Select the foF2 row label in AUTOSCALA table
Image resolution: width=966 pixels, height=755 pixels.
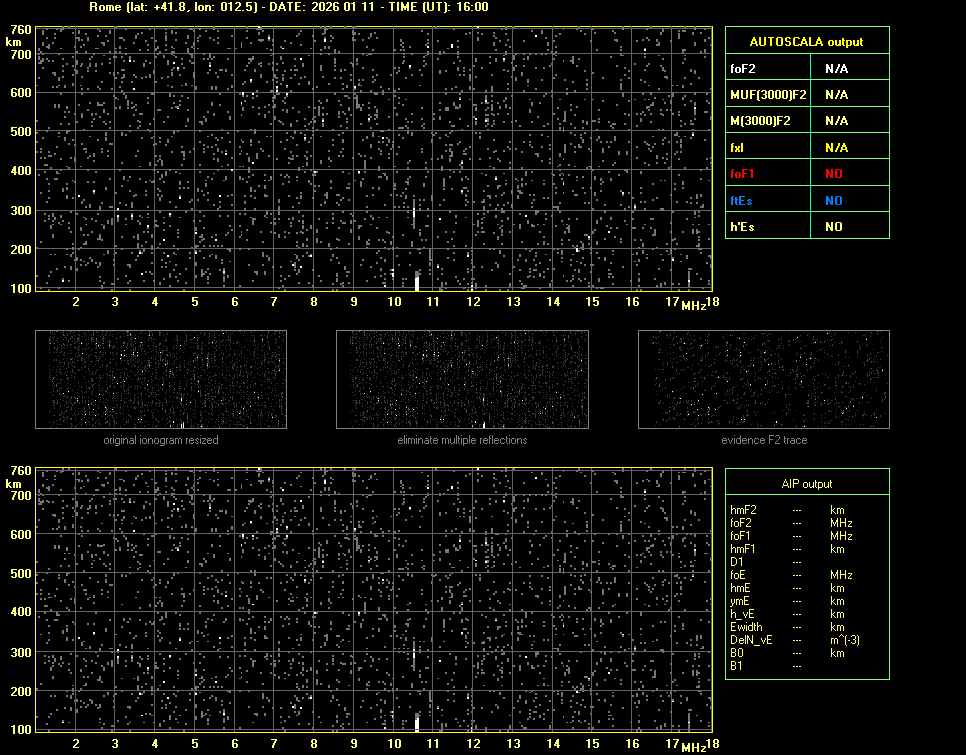pos(744,69)
